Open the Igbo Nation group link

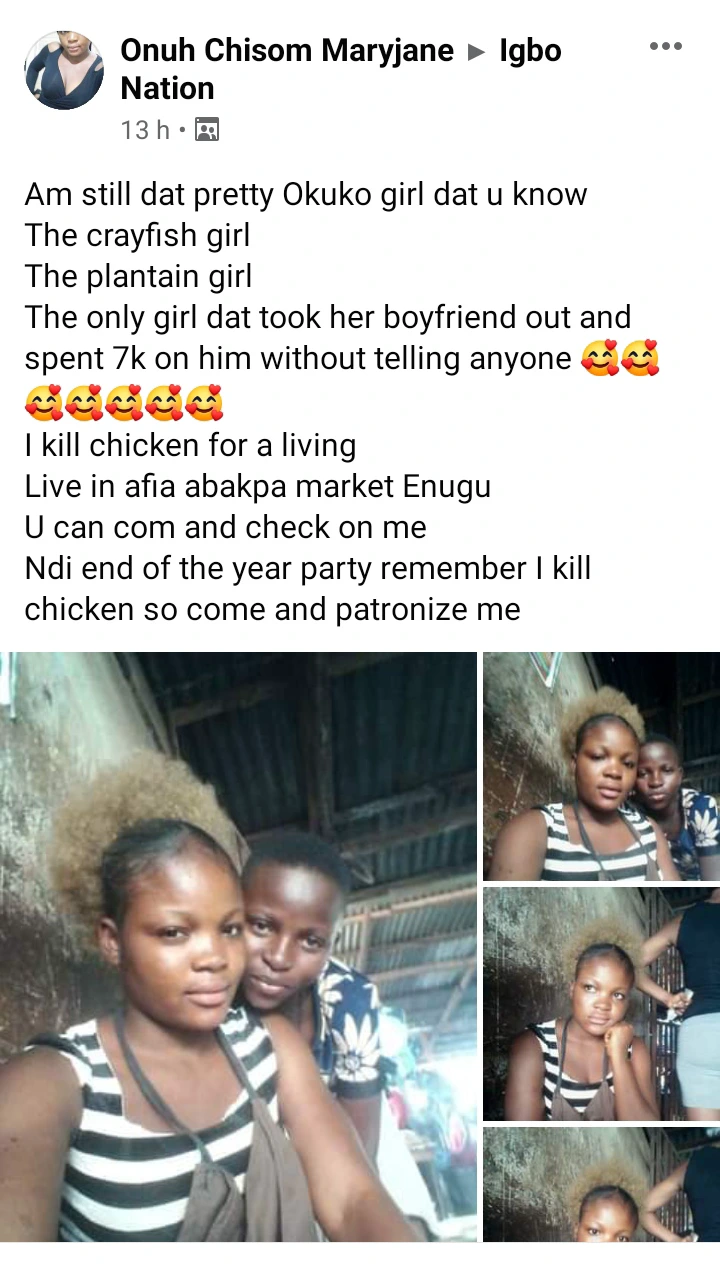coord(341,69)
